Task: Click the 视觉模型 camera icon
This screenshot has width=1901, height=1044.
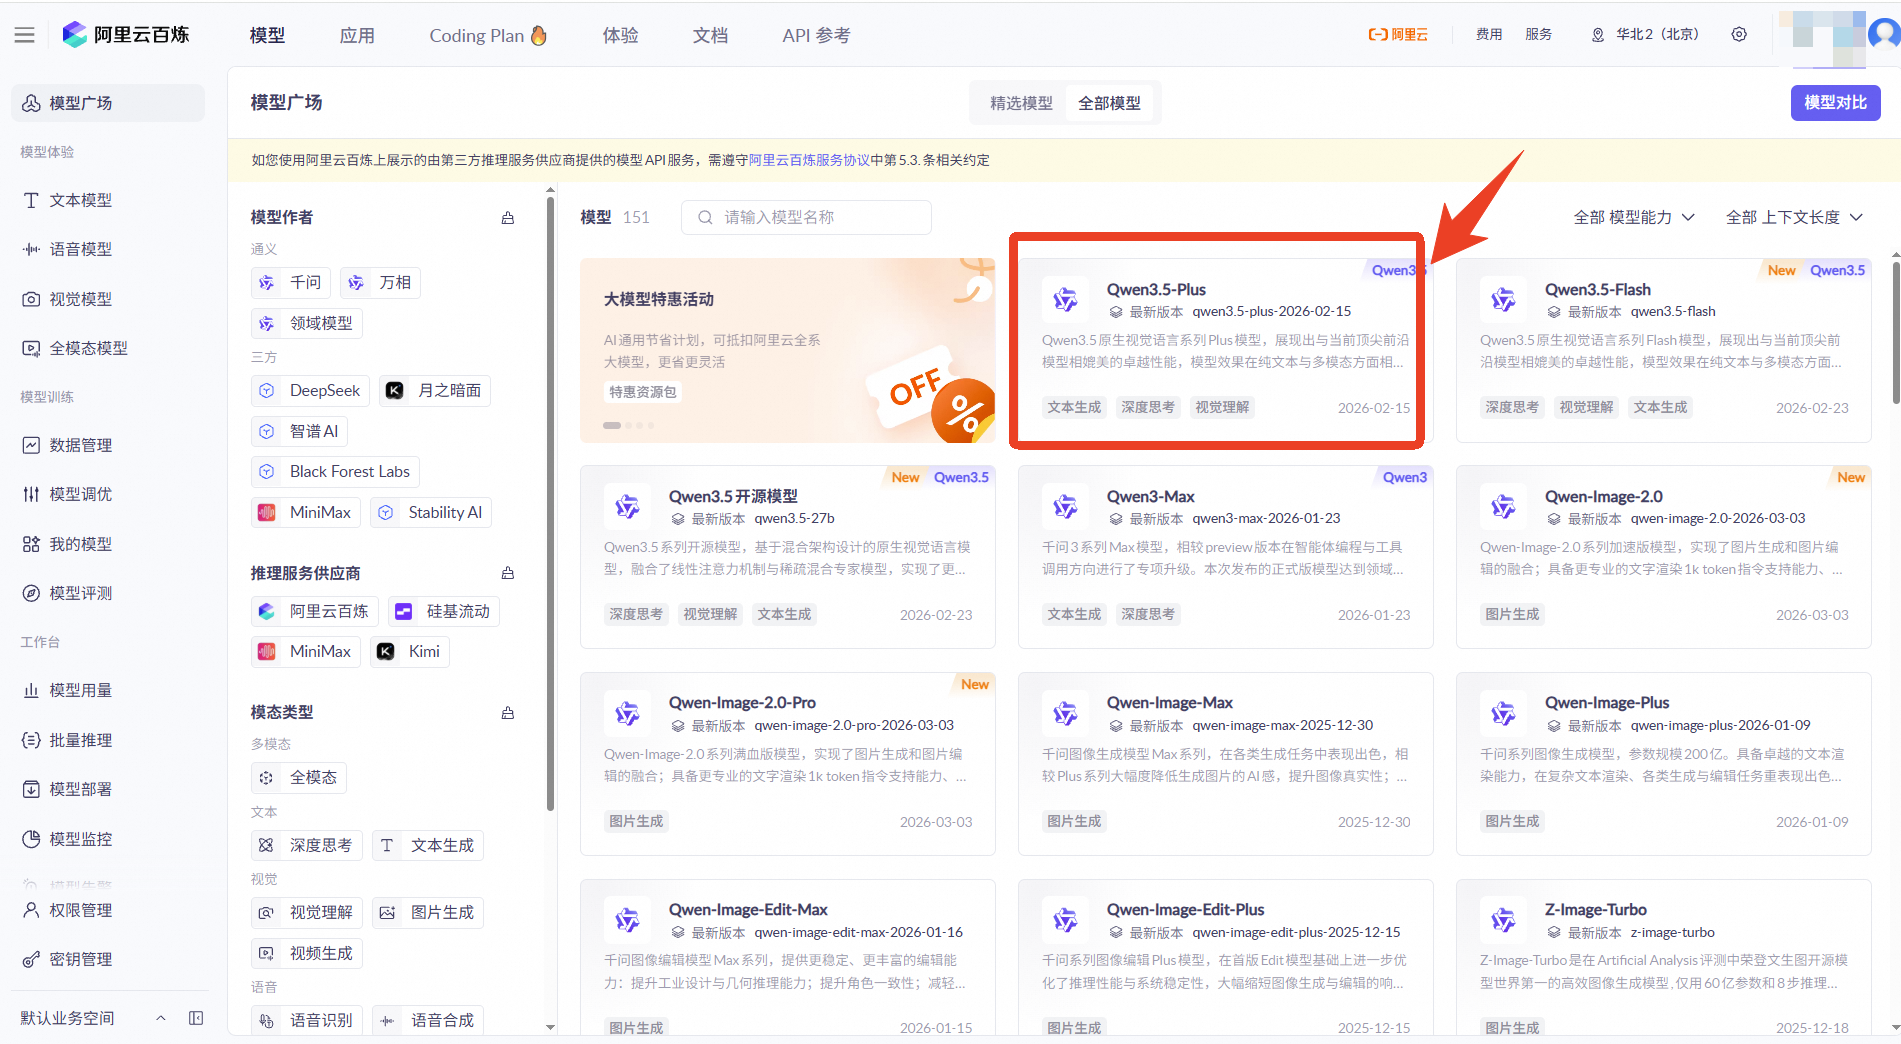Action: pos(32,299)
